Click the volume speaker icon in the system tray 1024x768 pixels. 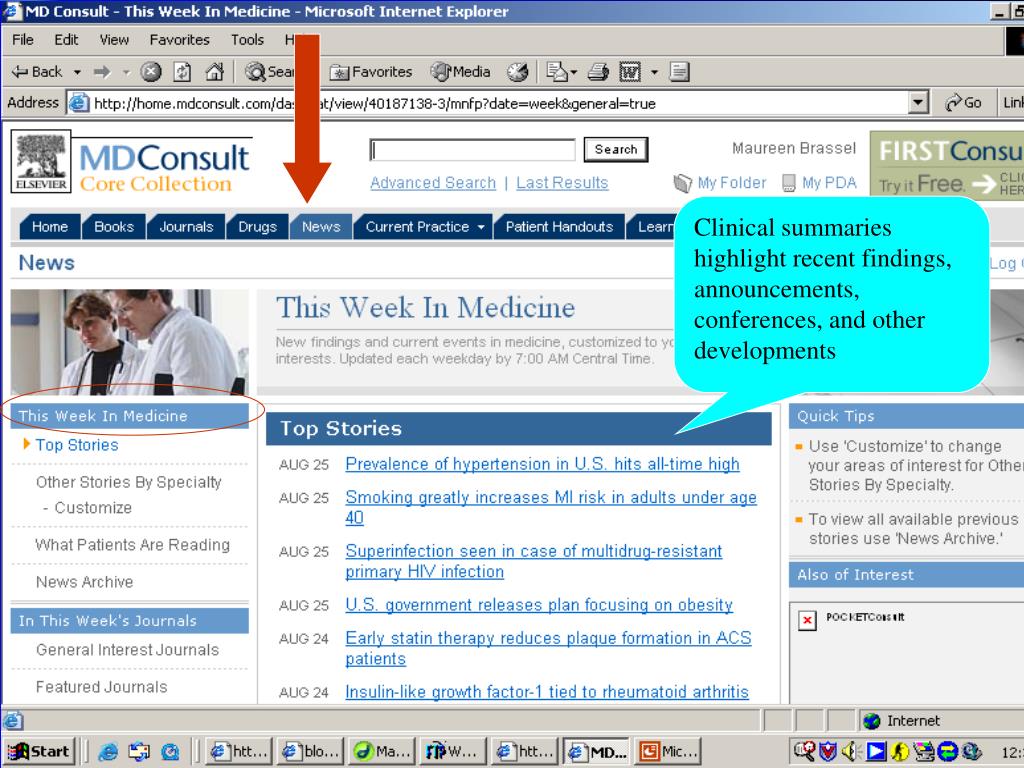[850, 752]
